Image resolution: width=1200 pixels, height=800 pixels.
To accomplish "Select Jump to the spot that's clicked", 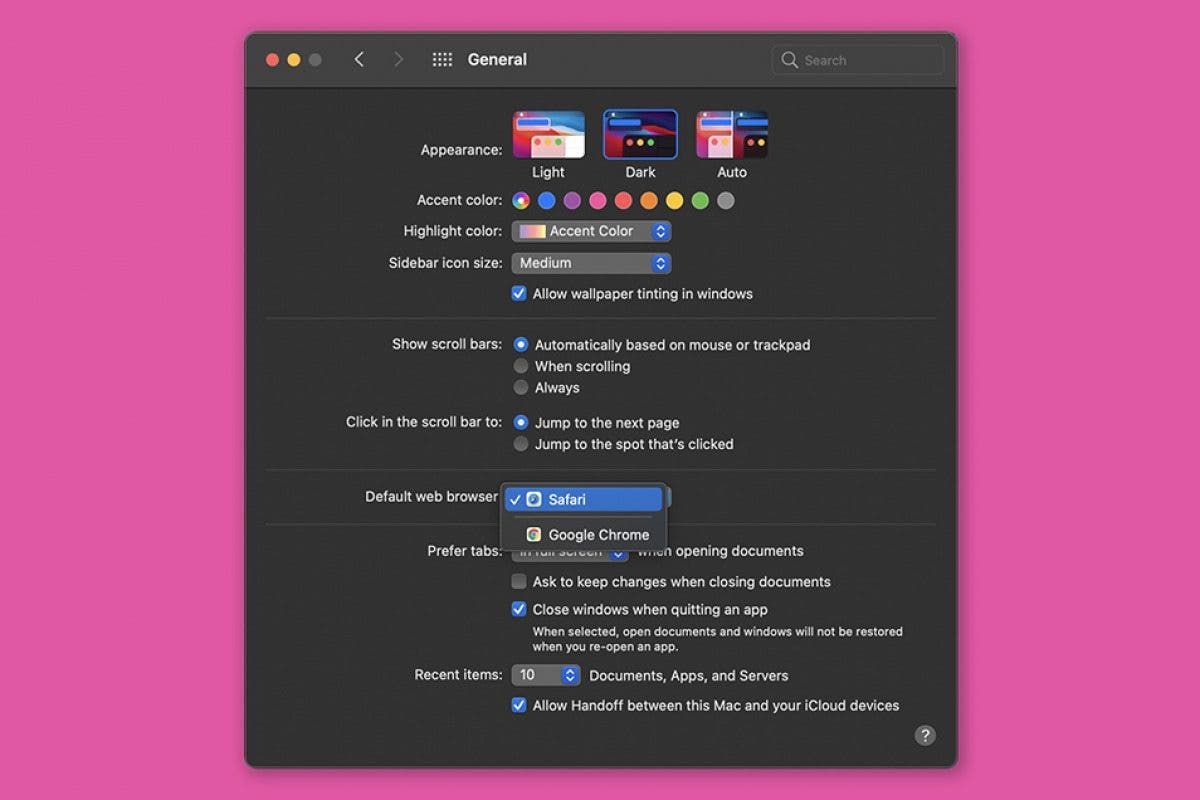I will [521, 444].
